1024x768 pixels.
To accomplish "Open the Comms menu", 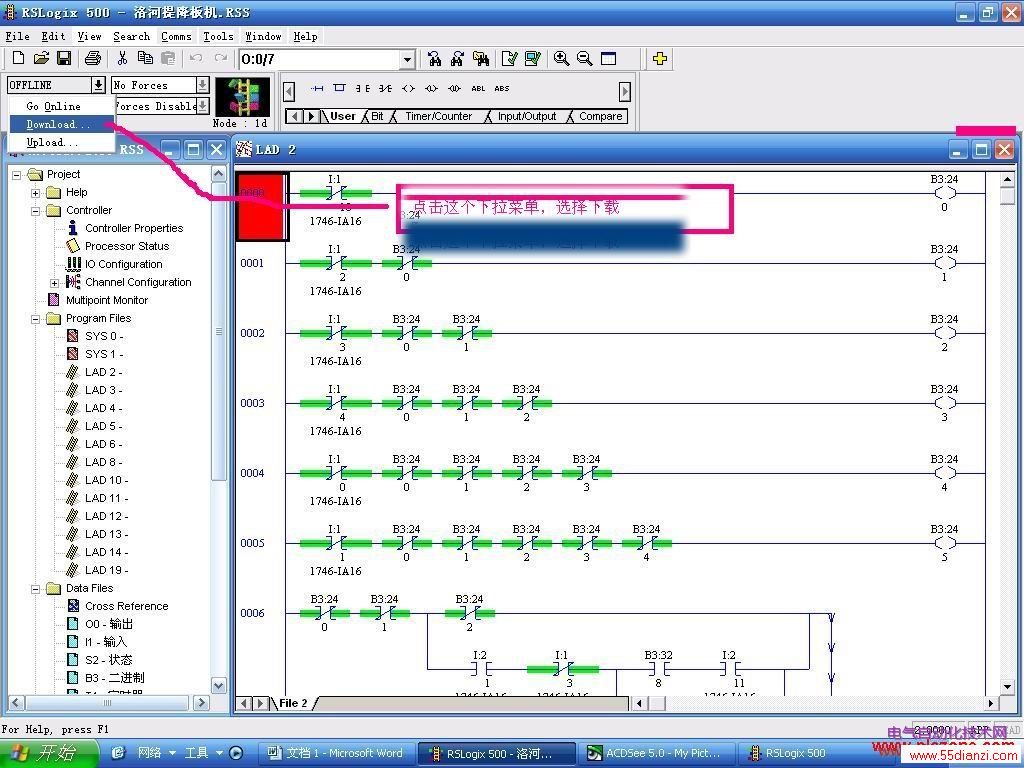I will [176, 37].
